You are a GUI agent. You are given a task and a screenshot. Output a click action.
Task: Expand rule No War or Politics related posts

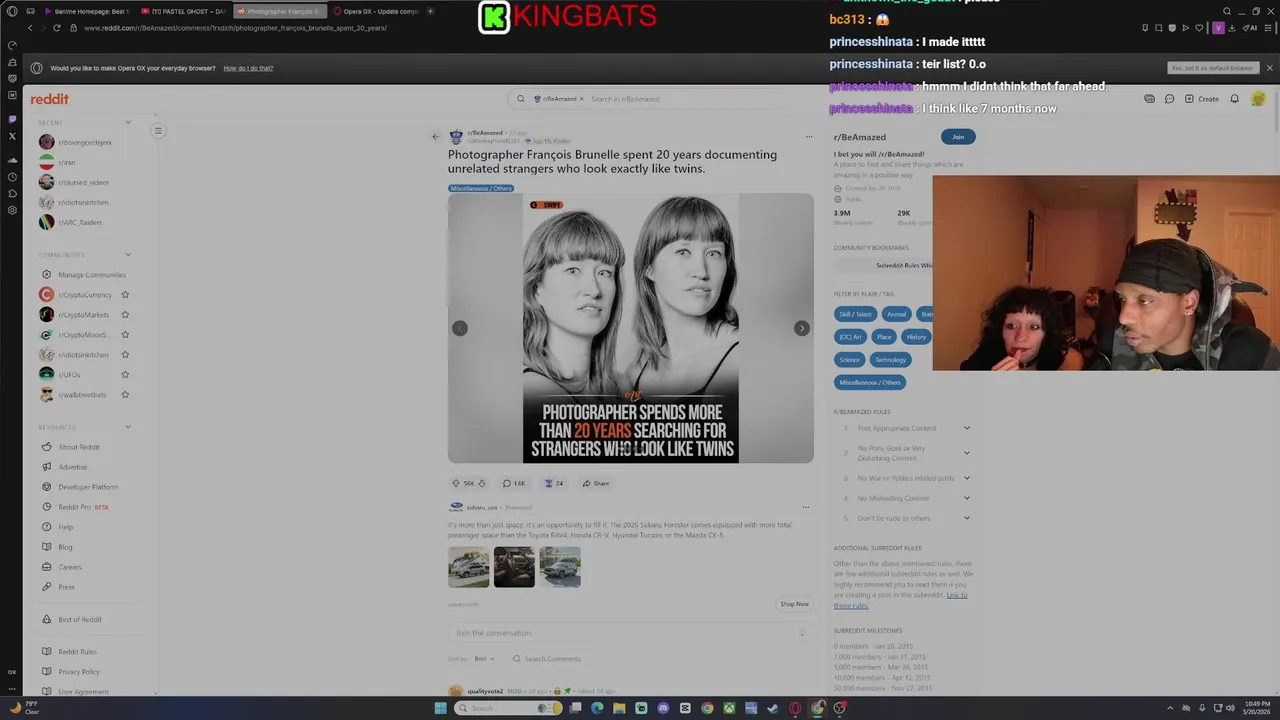[966, 478]
